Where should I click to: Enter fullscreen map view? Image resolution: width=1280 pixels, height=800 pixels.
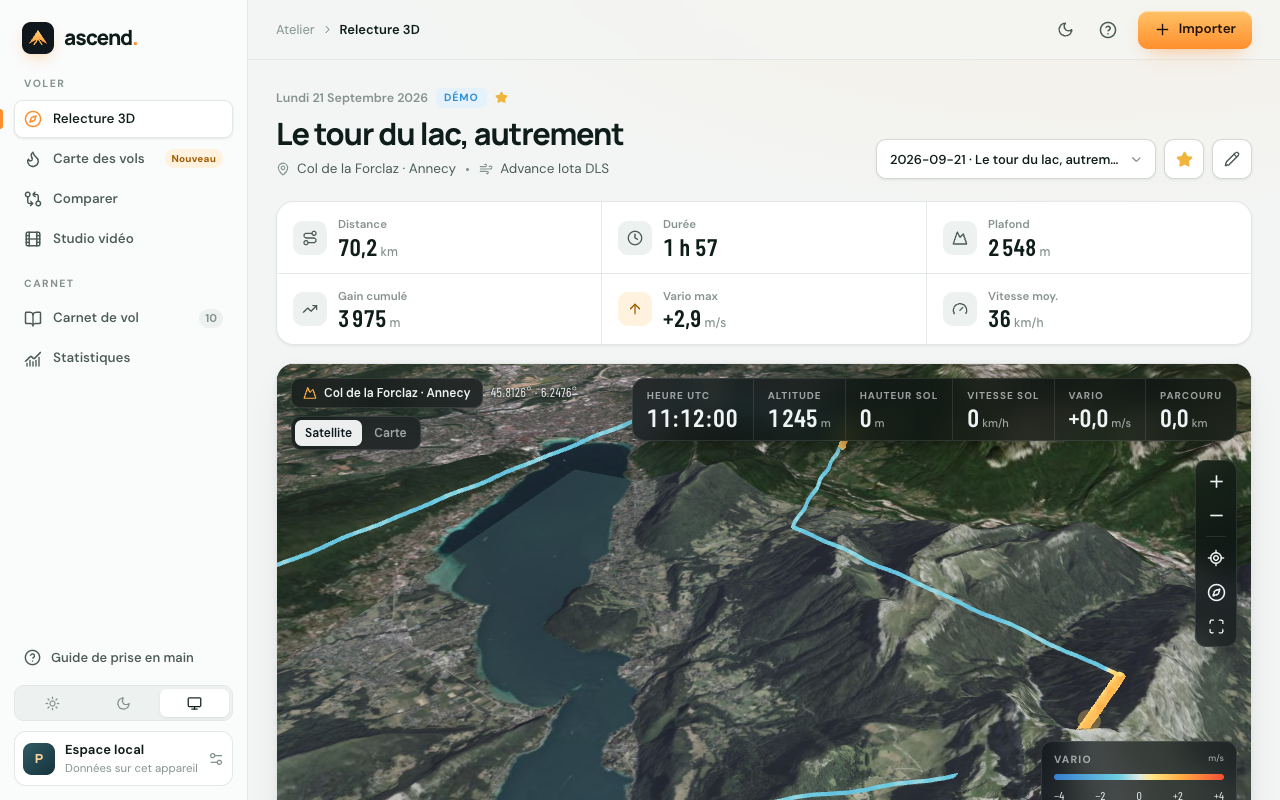coord(1216,627)
